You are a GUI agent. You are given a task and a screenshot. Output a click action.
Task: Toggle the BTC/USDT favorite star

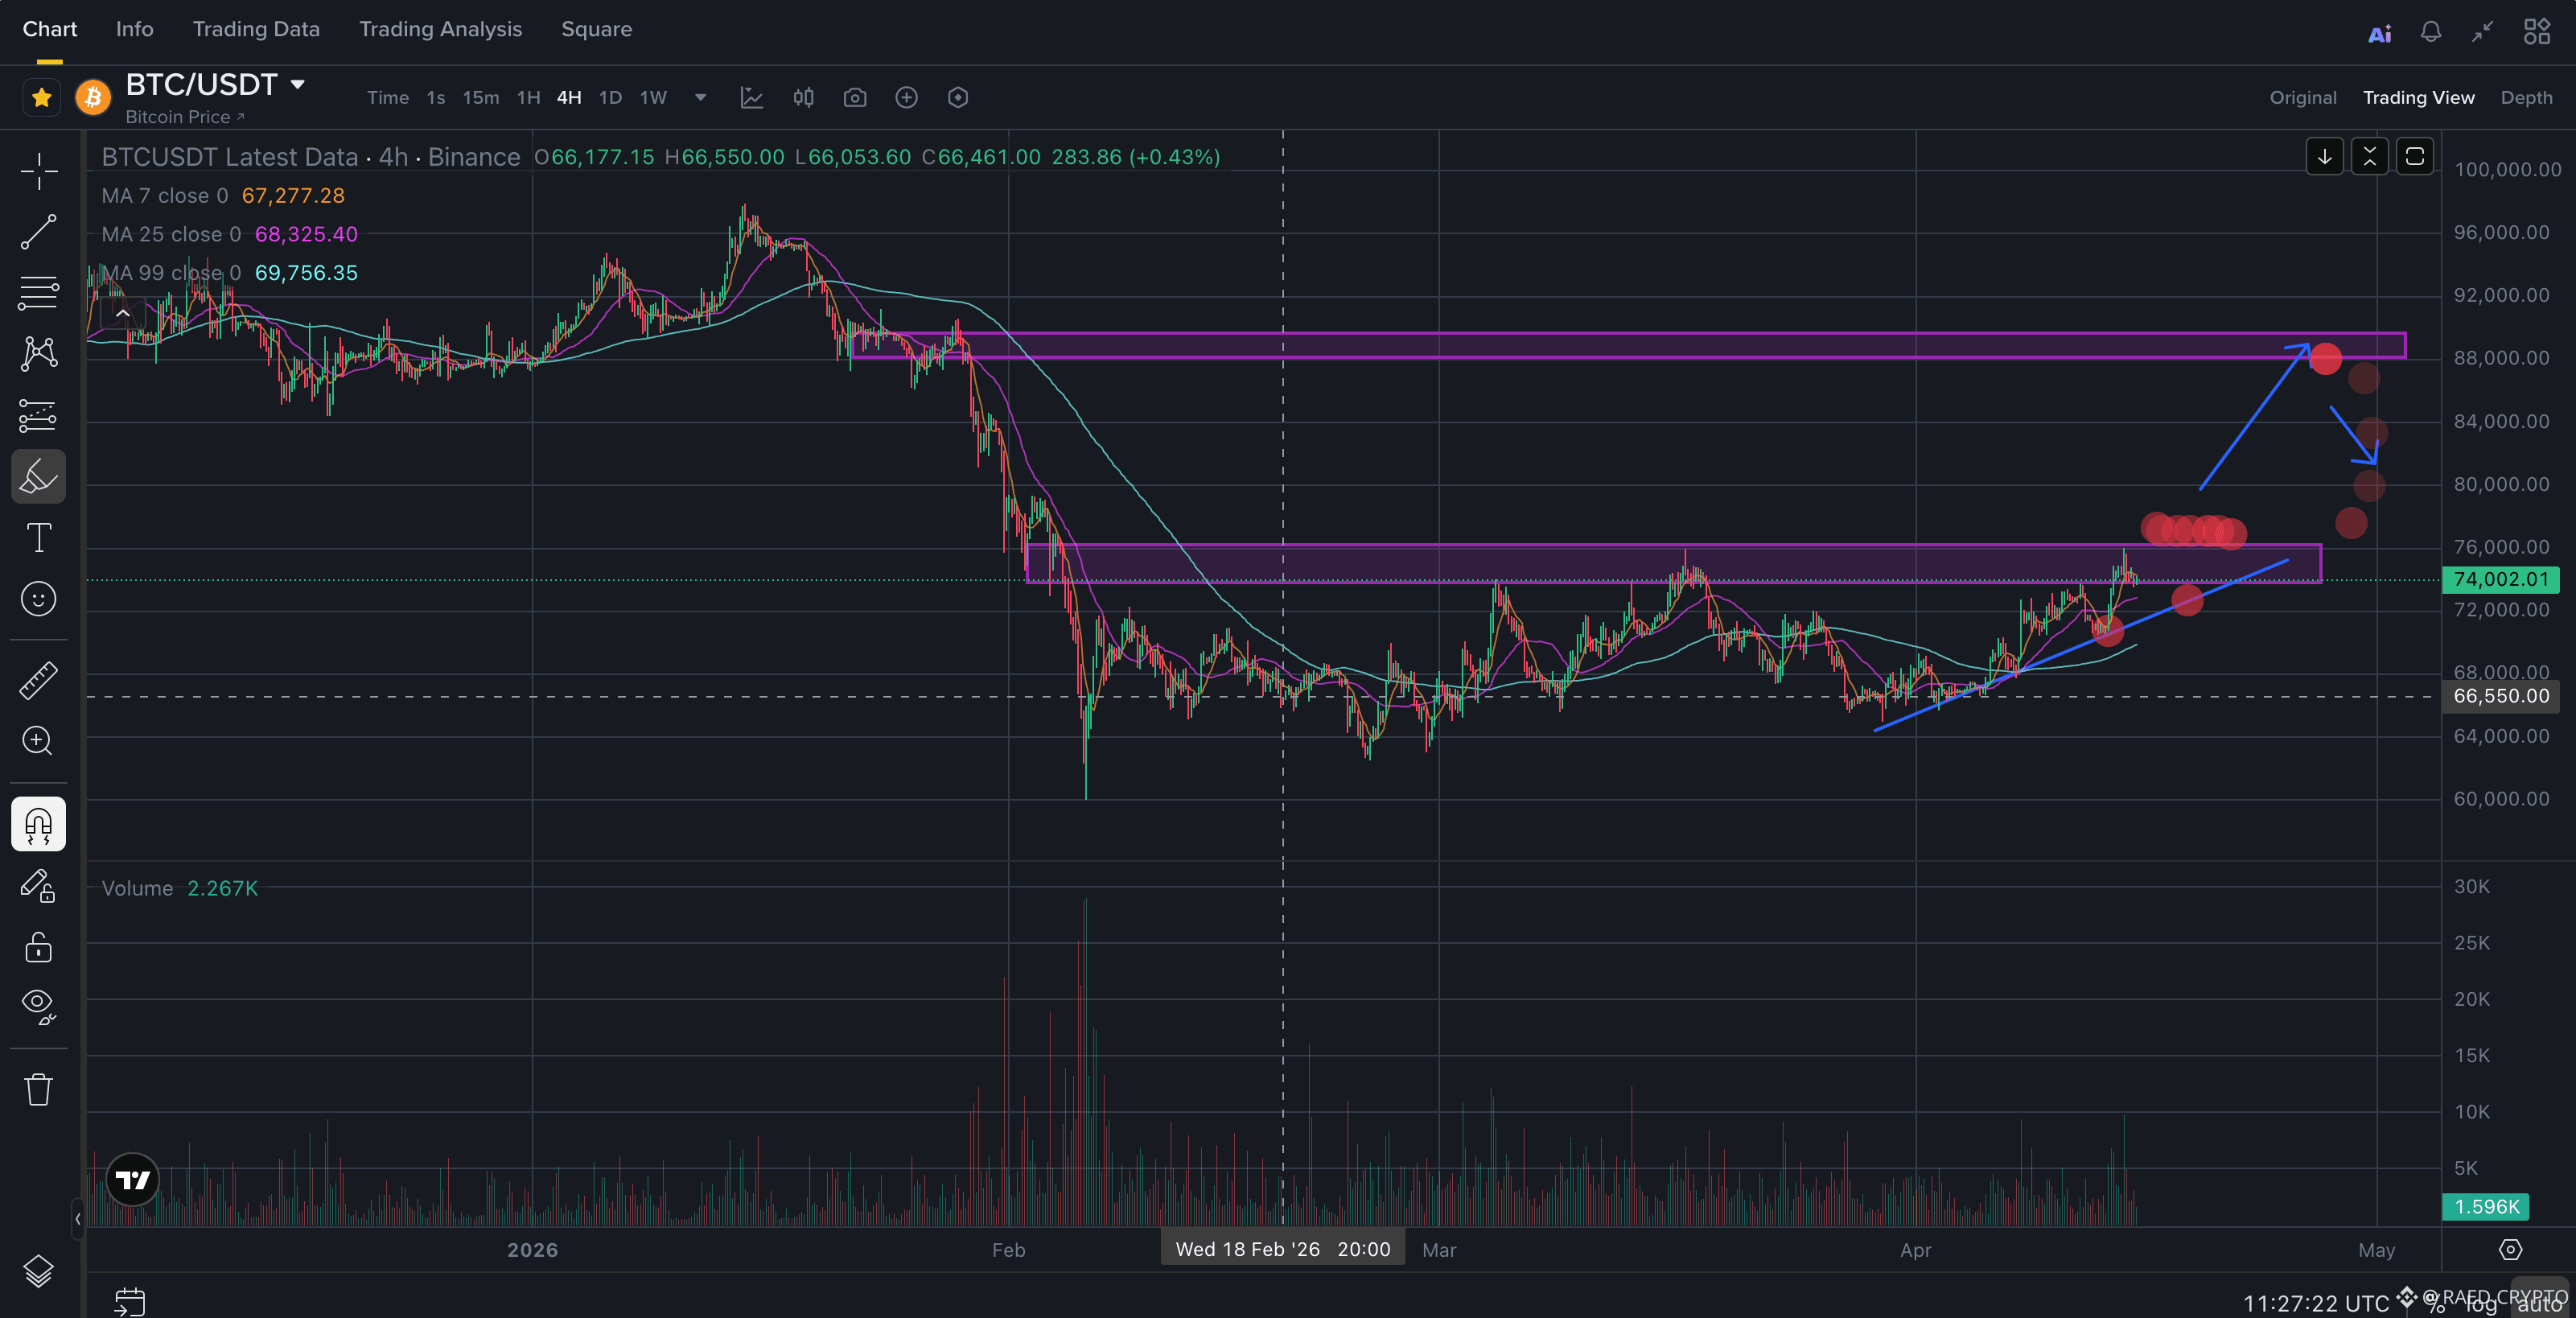pyautogui.click(x=41, y=98)
